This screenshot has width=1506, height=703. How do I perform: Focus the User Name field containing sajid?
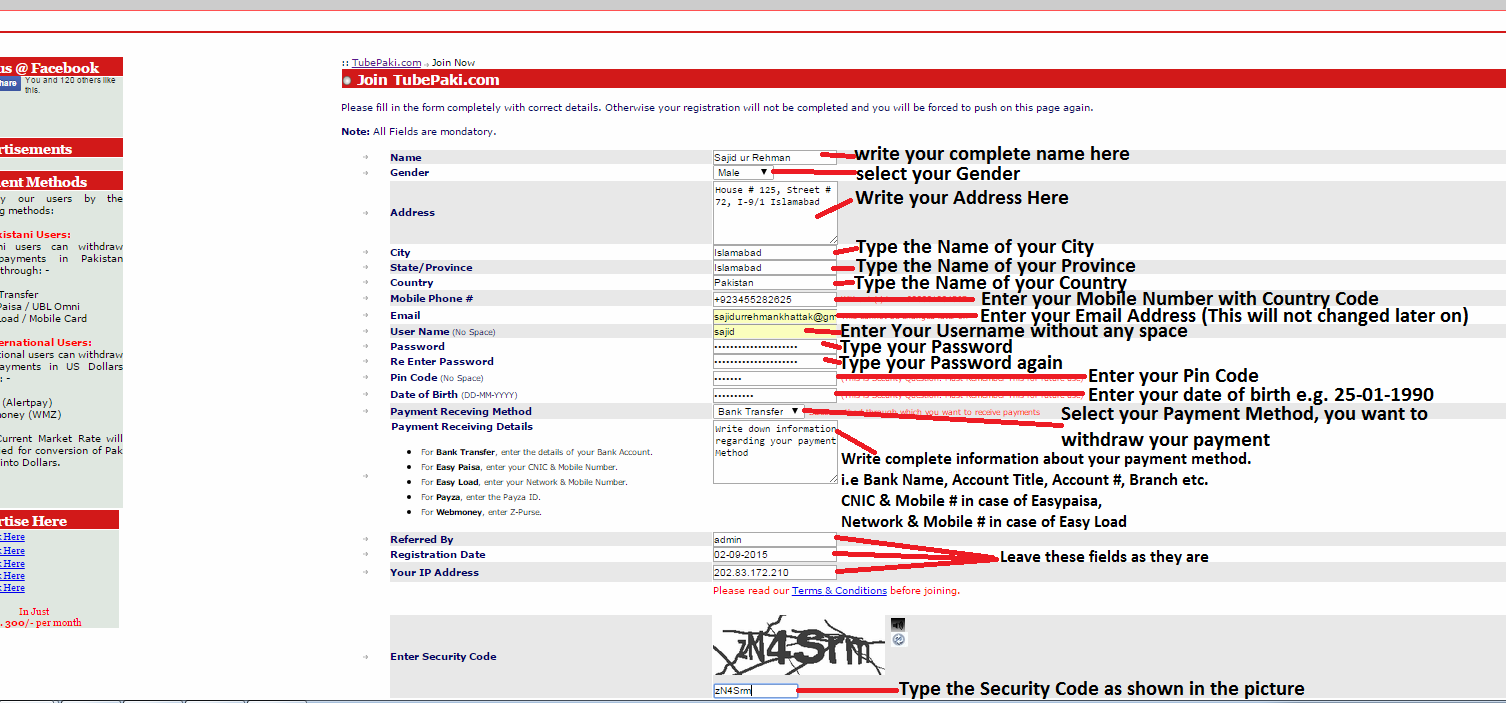tap(774, 331)
